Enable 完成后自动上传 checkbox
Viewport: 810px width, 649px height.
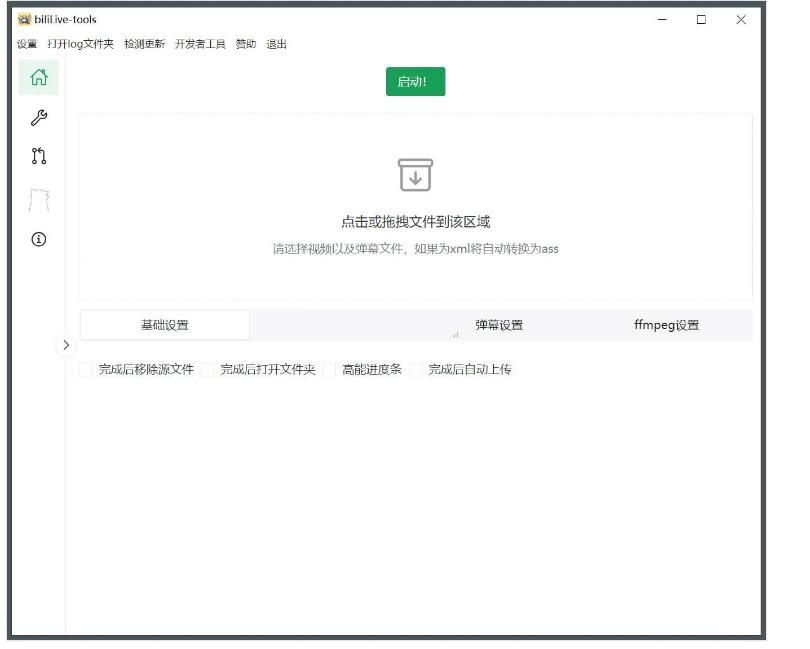click(x=417, y=370)
